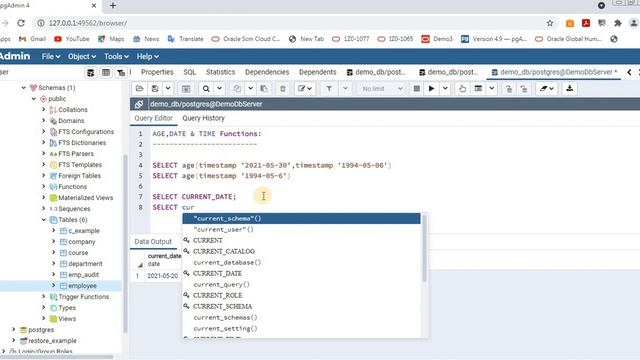The width and height of the screenshot is (640, 360).
Task: Switch to the SQL tab
Action: 189,72
